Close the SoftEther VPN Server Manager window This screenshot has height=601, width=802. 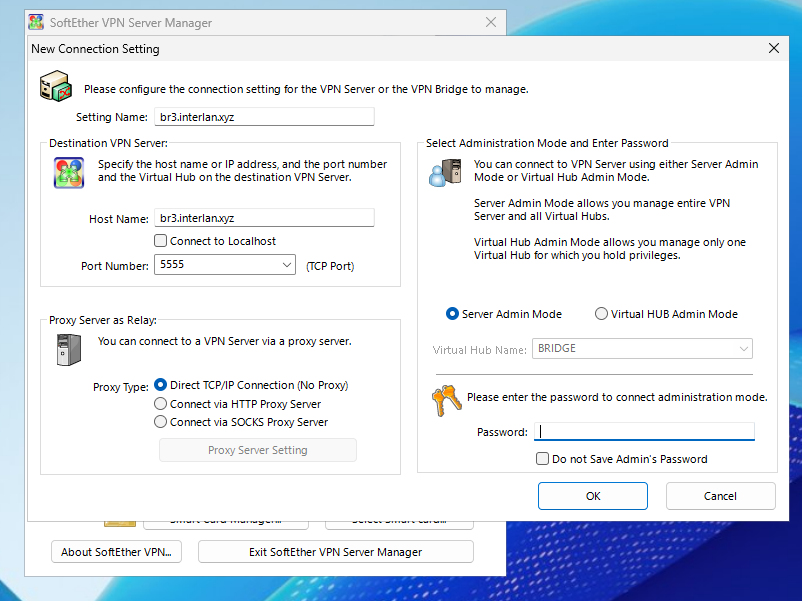coord(491,22)
